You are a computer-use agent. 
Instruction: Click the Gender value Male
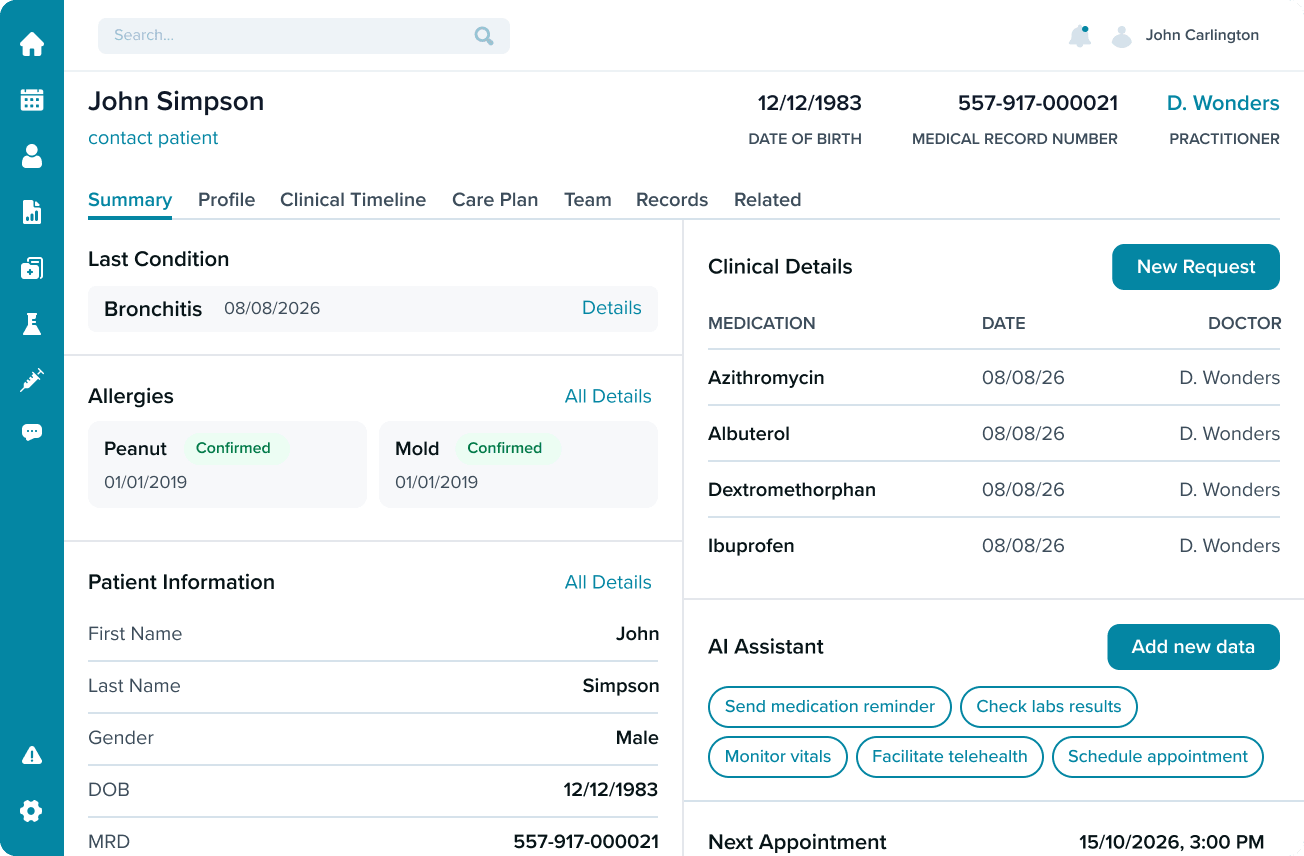pyautogui.click(x=637, y=738)
